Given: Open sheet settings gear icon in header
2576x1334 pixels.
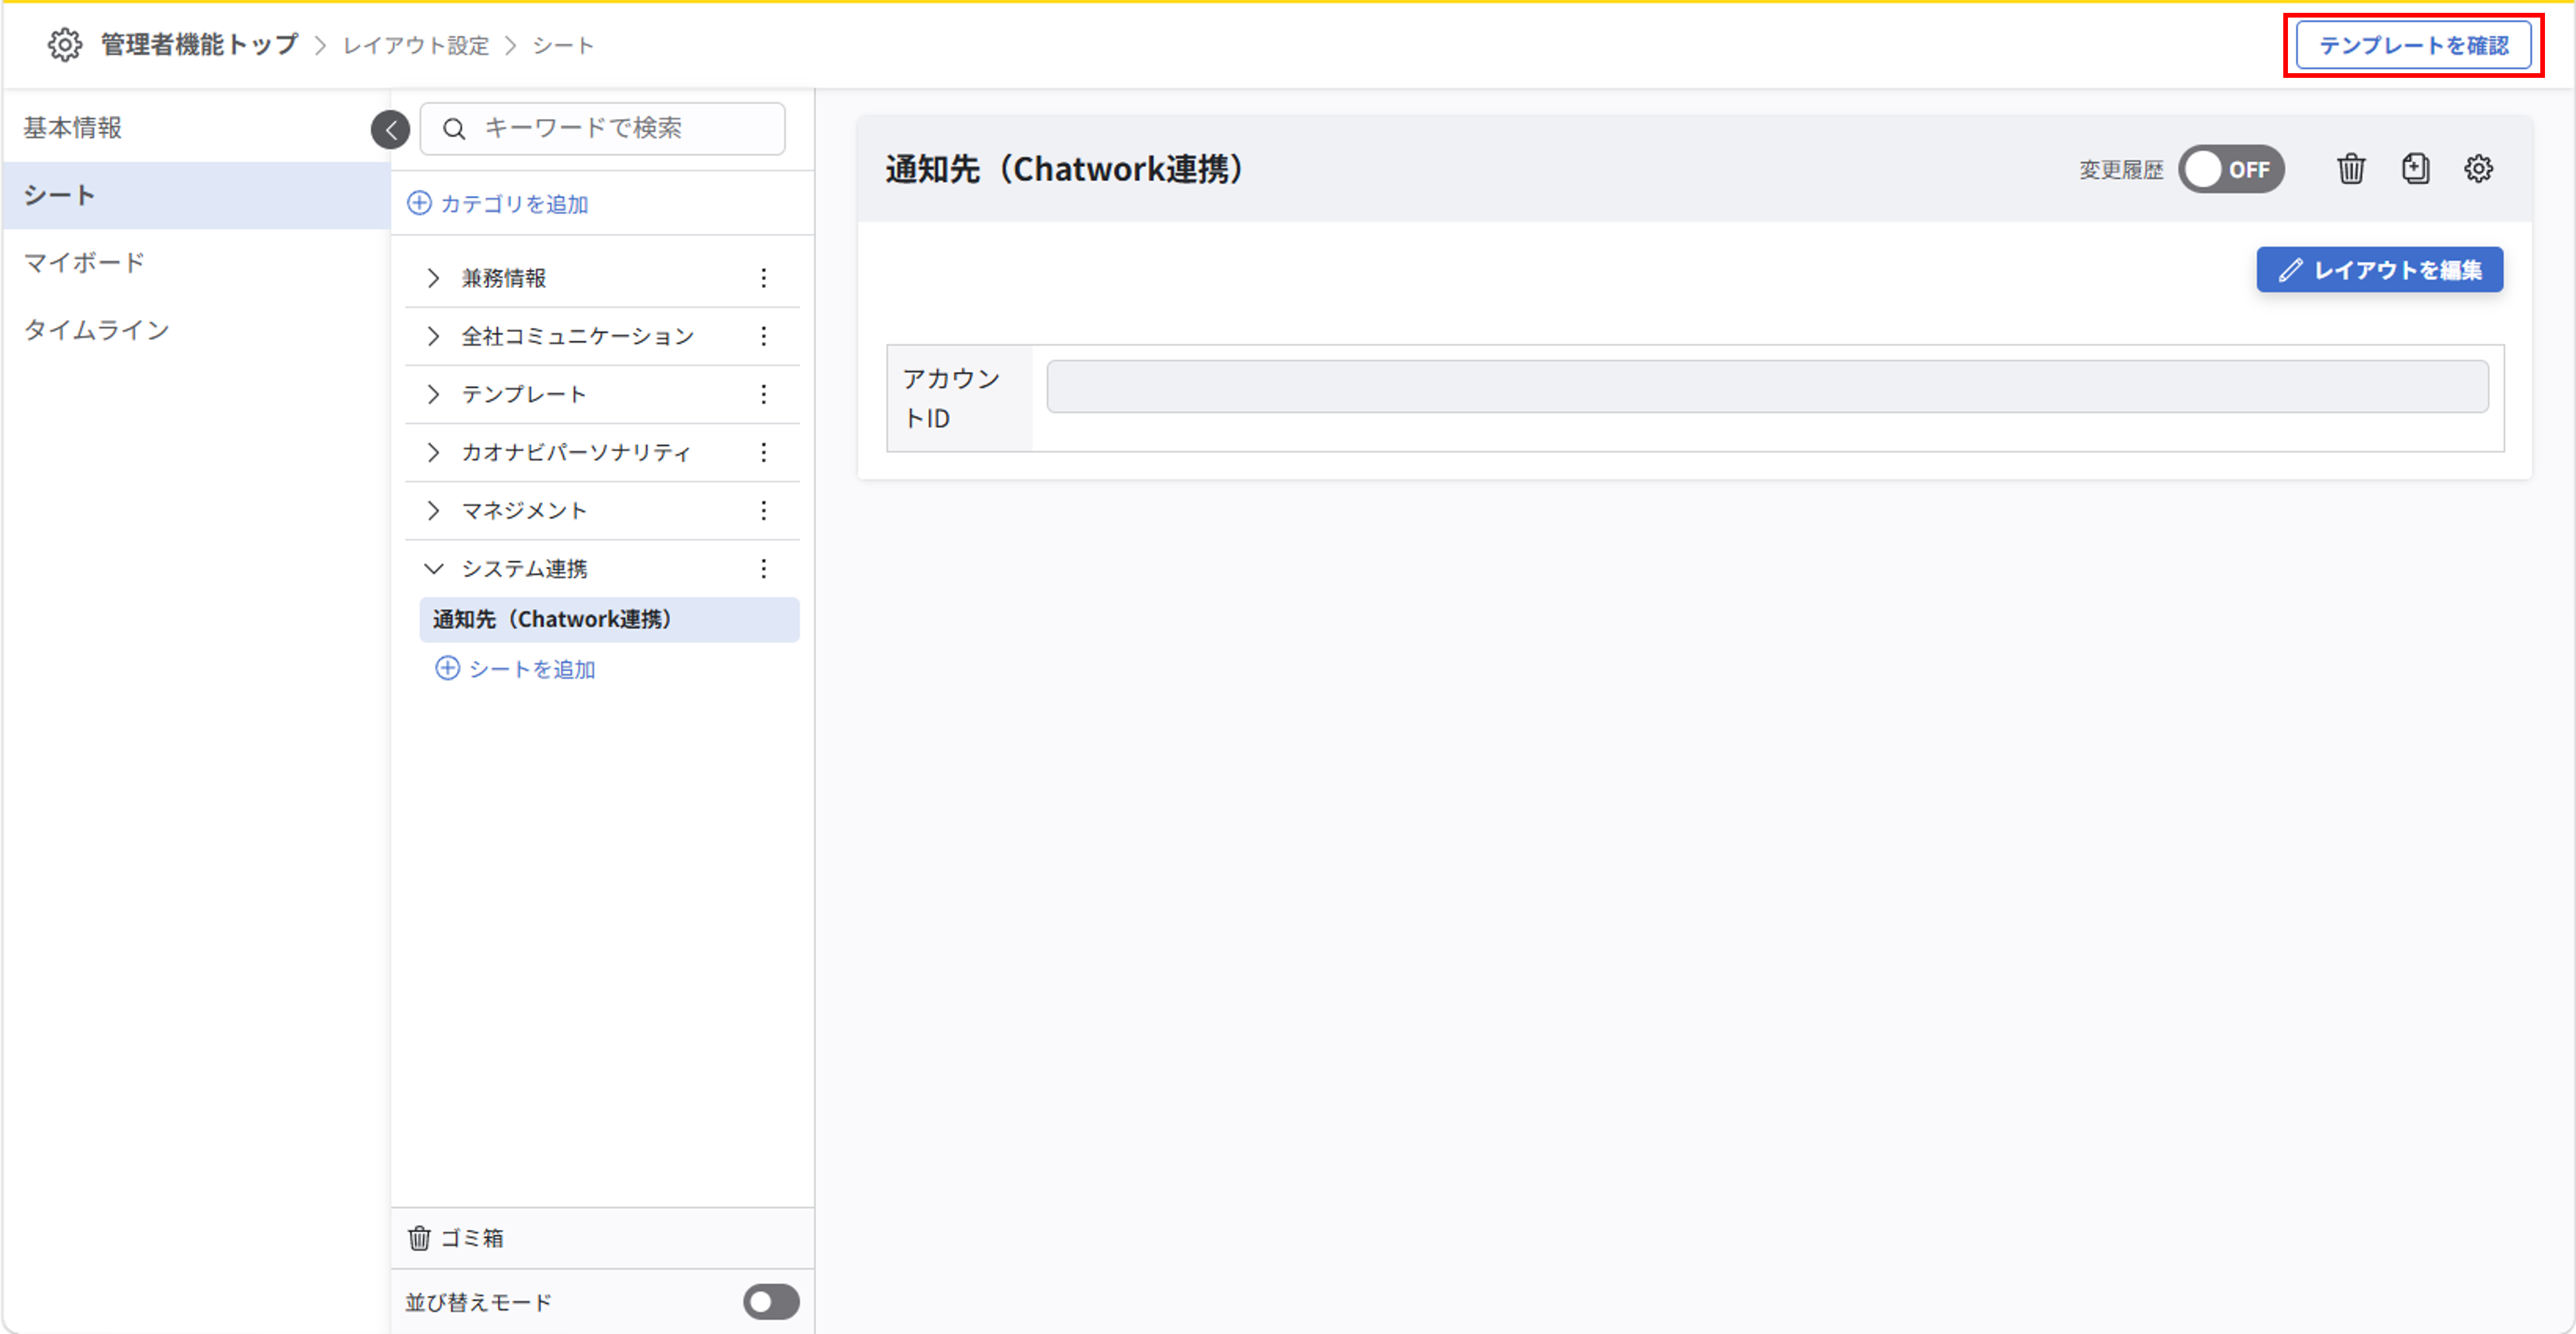Looking at the screenshot, I should [x=2478, y=169].
